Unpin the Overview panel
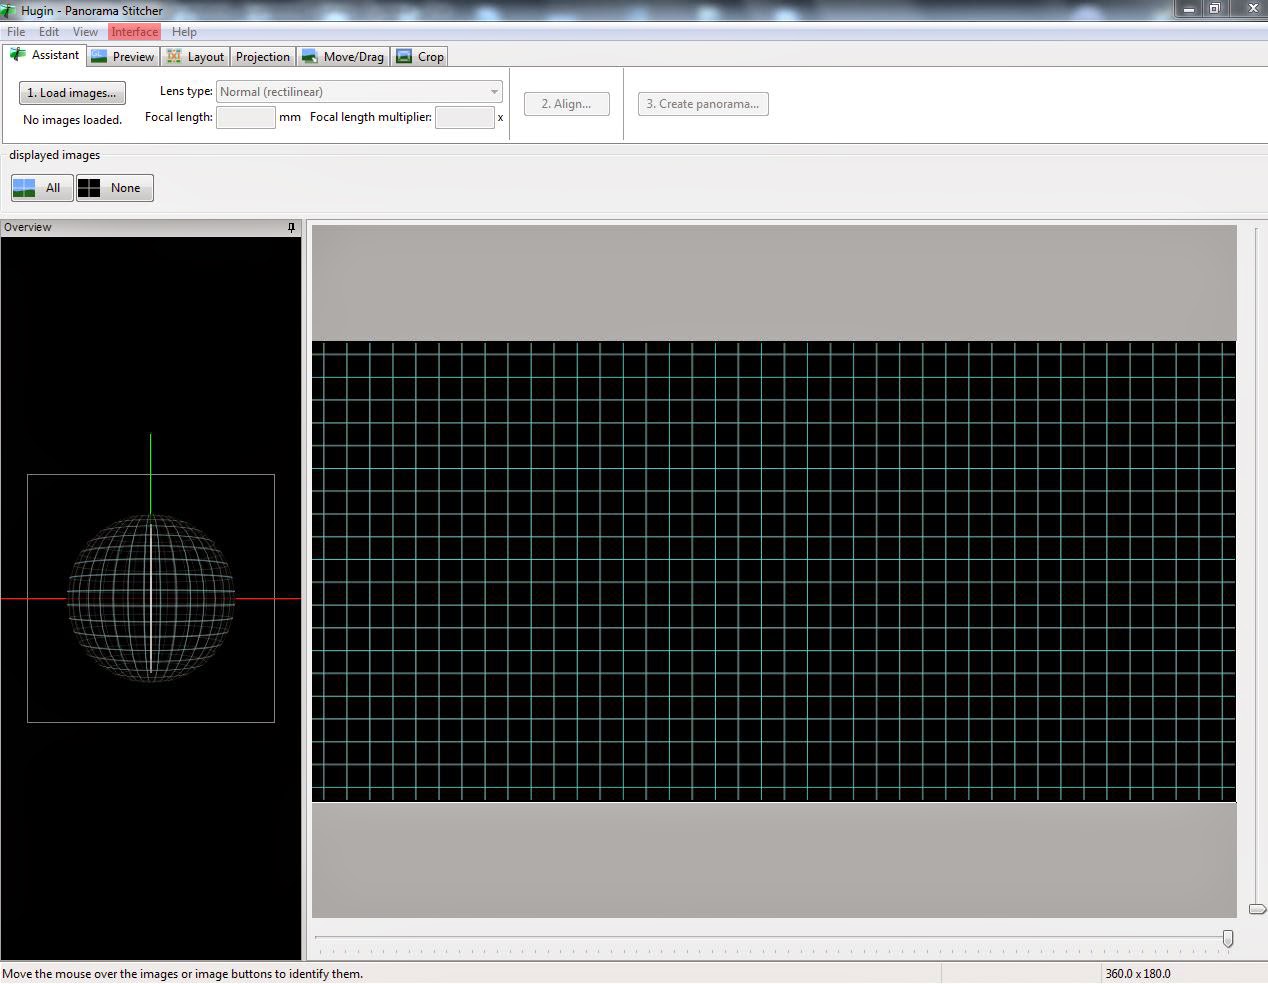This screenshot has width=1268, height=984. 291,227
